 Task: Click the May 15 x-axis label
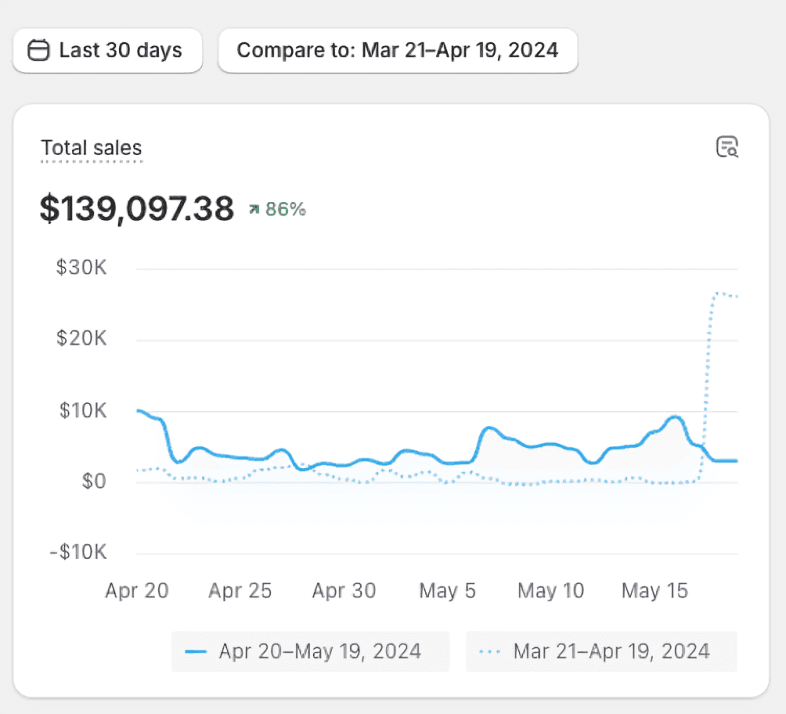pyautogui.click(x=655, y=591)
